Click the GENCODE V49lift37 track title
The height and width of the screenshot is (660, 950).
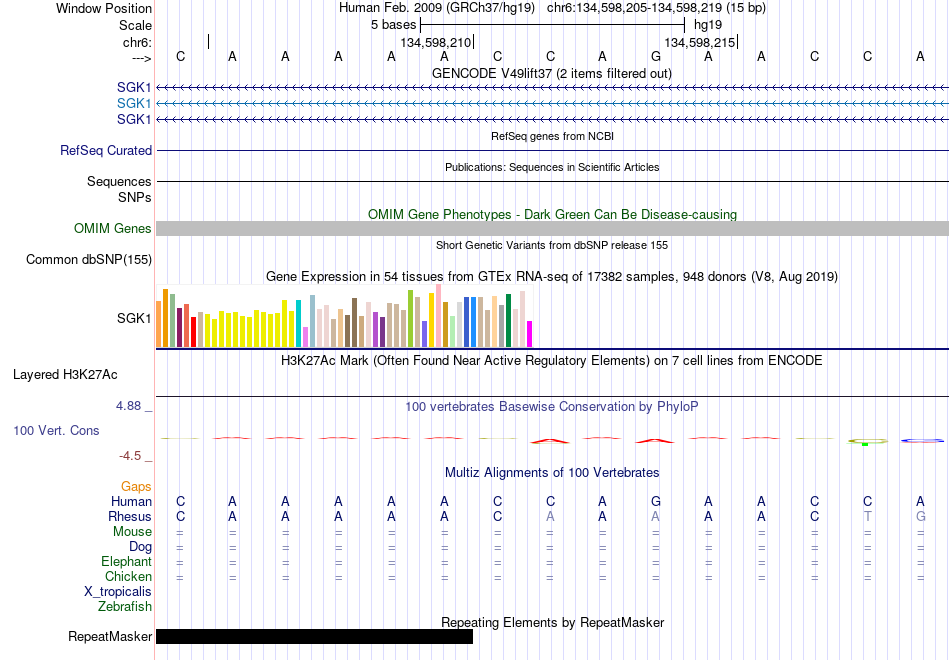tap(551, 73)
